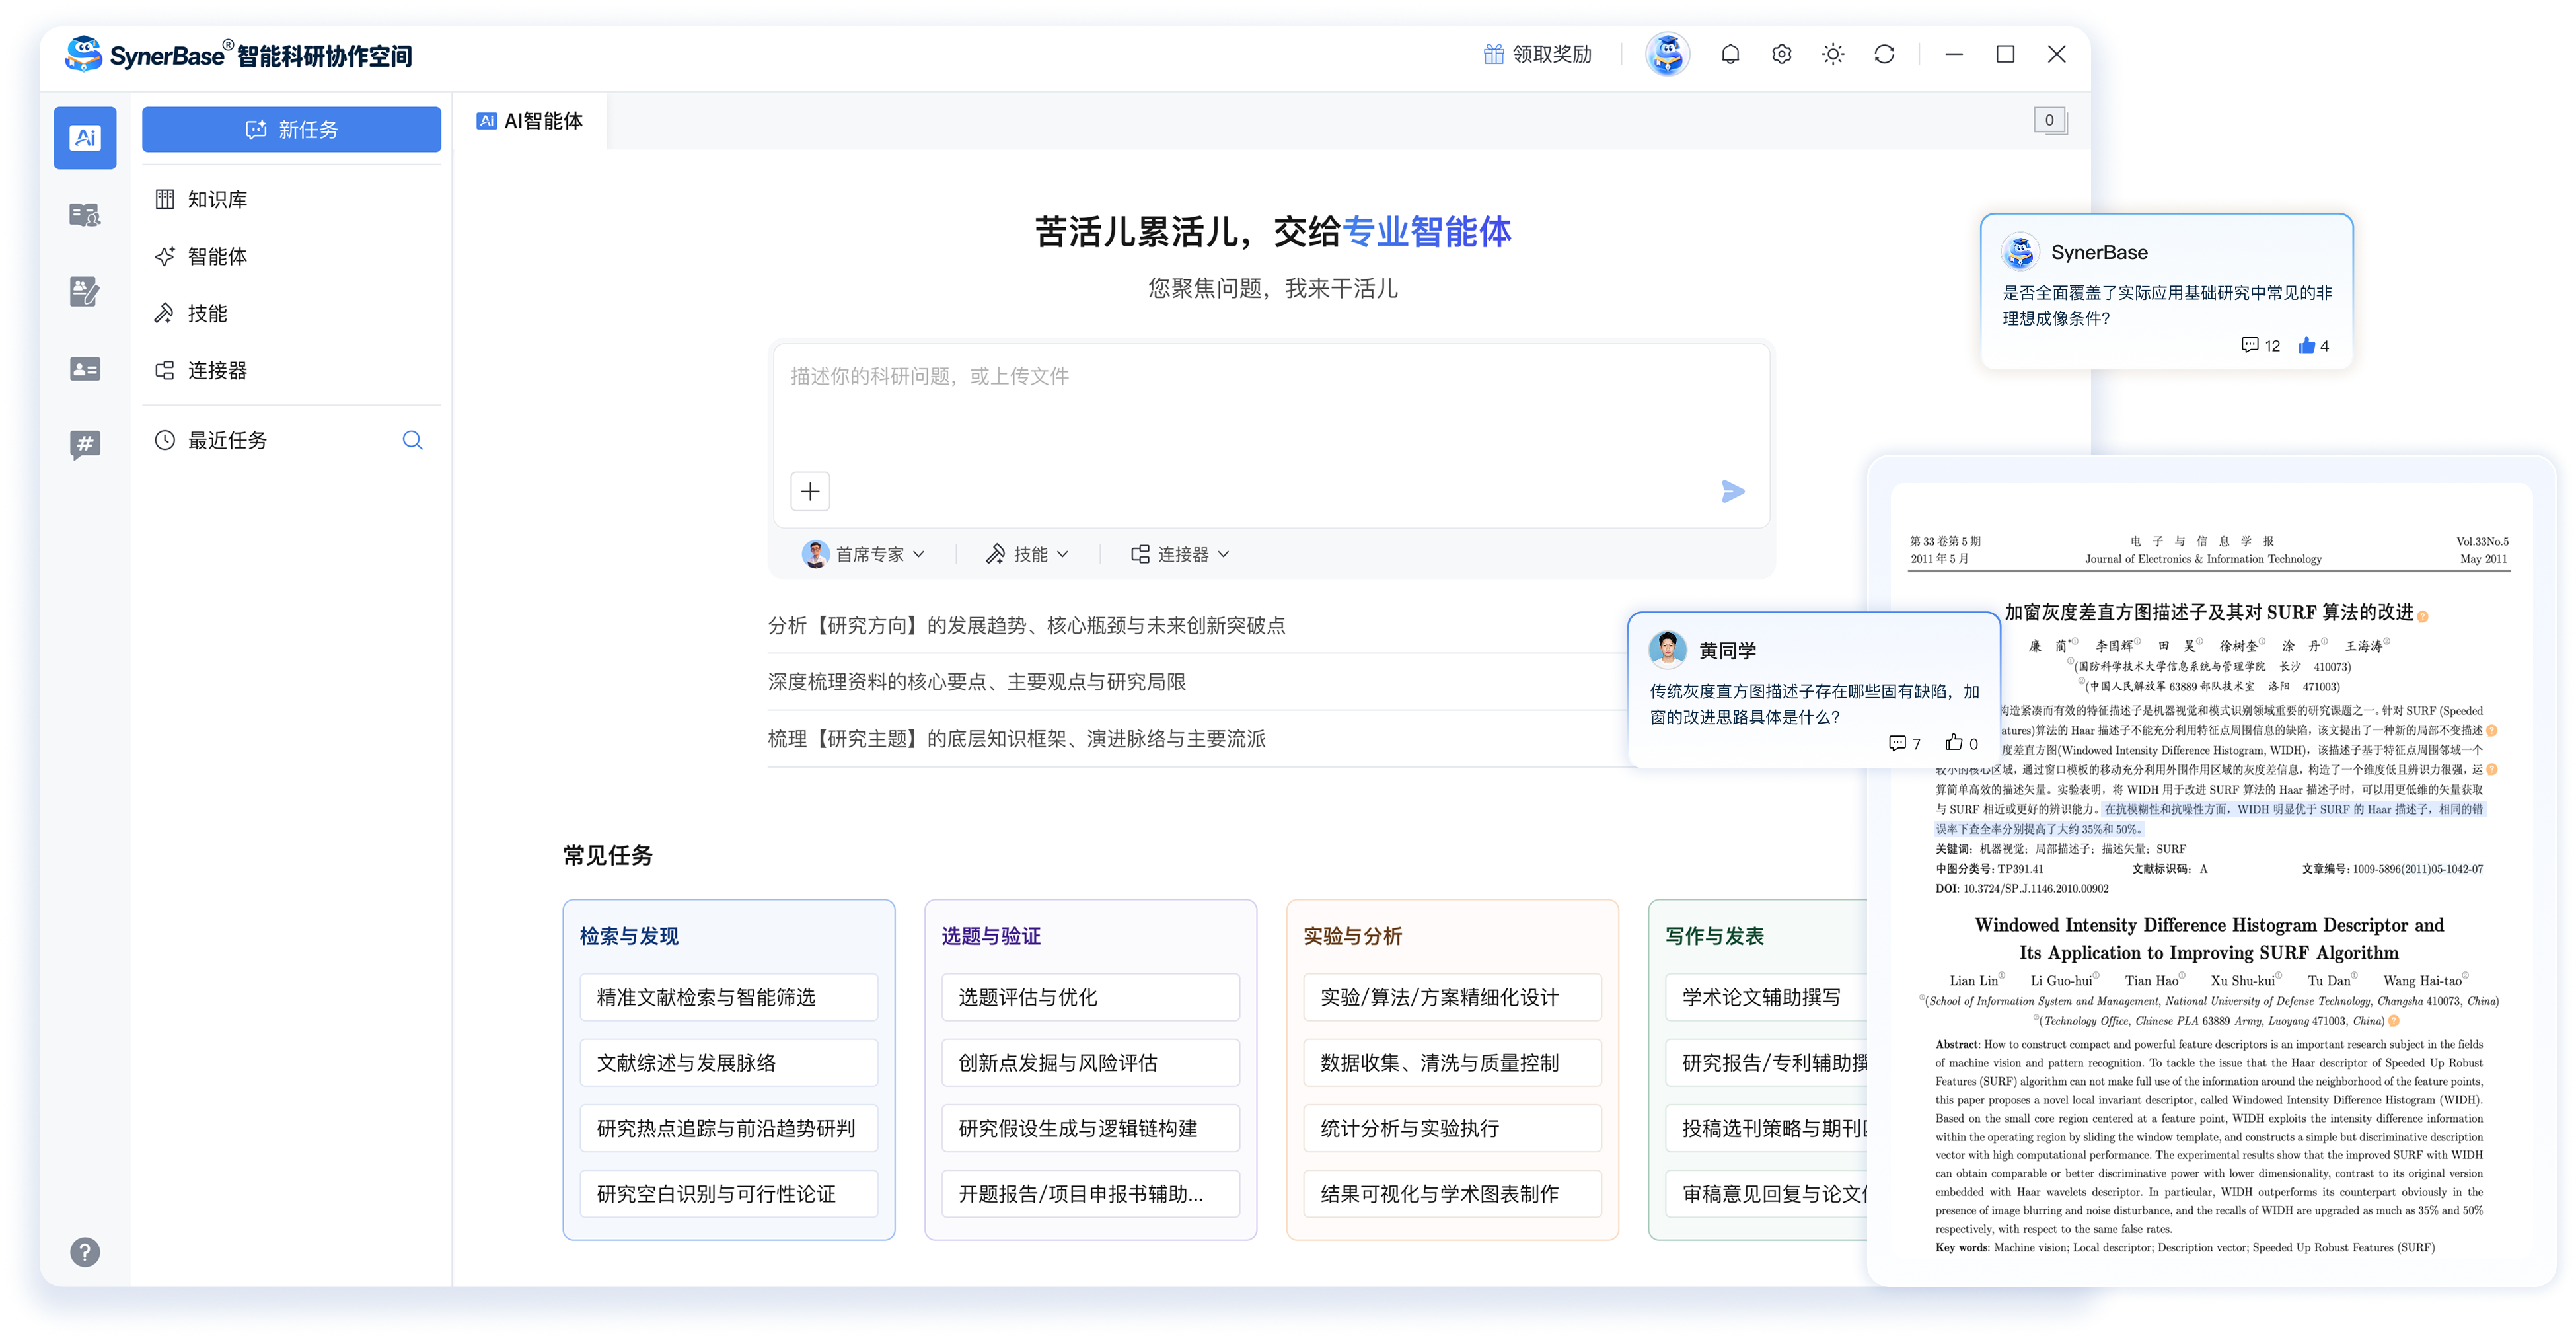Click the 写作与发表 category heading

click(x=1714, y=936)
